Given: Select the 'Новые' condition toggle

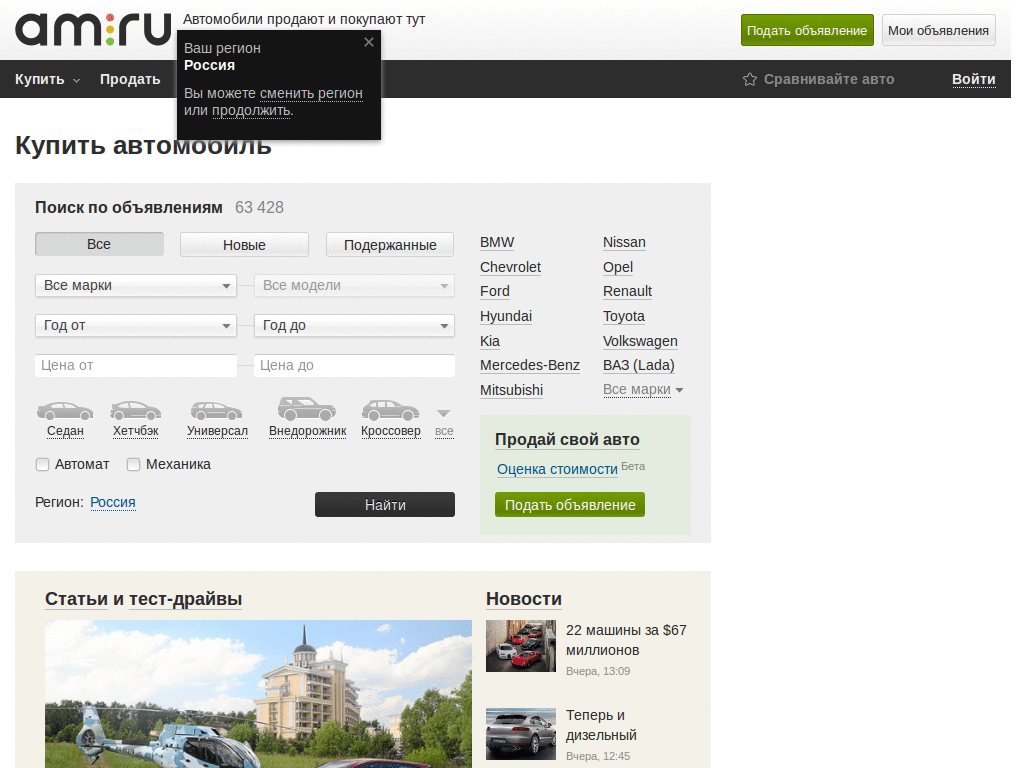Looking at the screenshot, I should [x=244, y=244].
